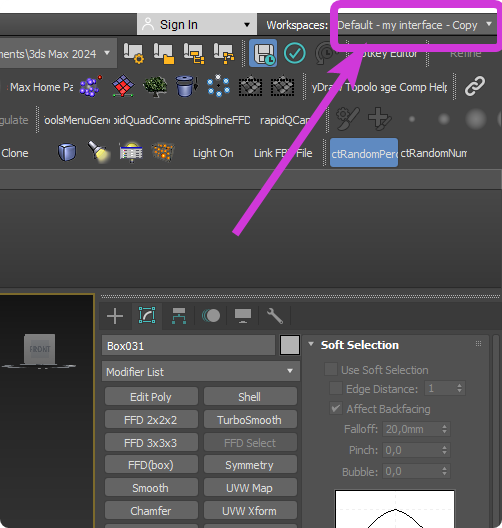This screenshot has width=502, height=528.
Task: Open the Utilities wrench tab
Action: [x=275, y=316]
